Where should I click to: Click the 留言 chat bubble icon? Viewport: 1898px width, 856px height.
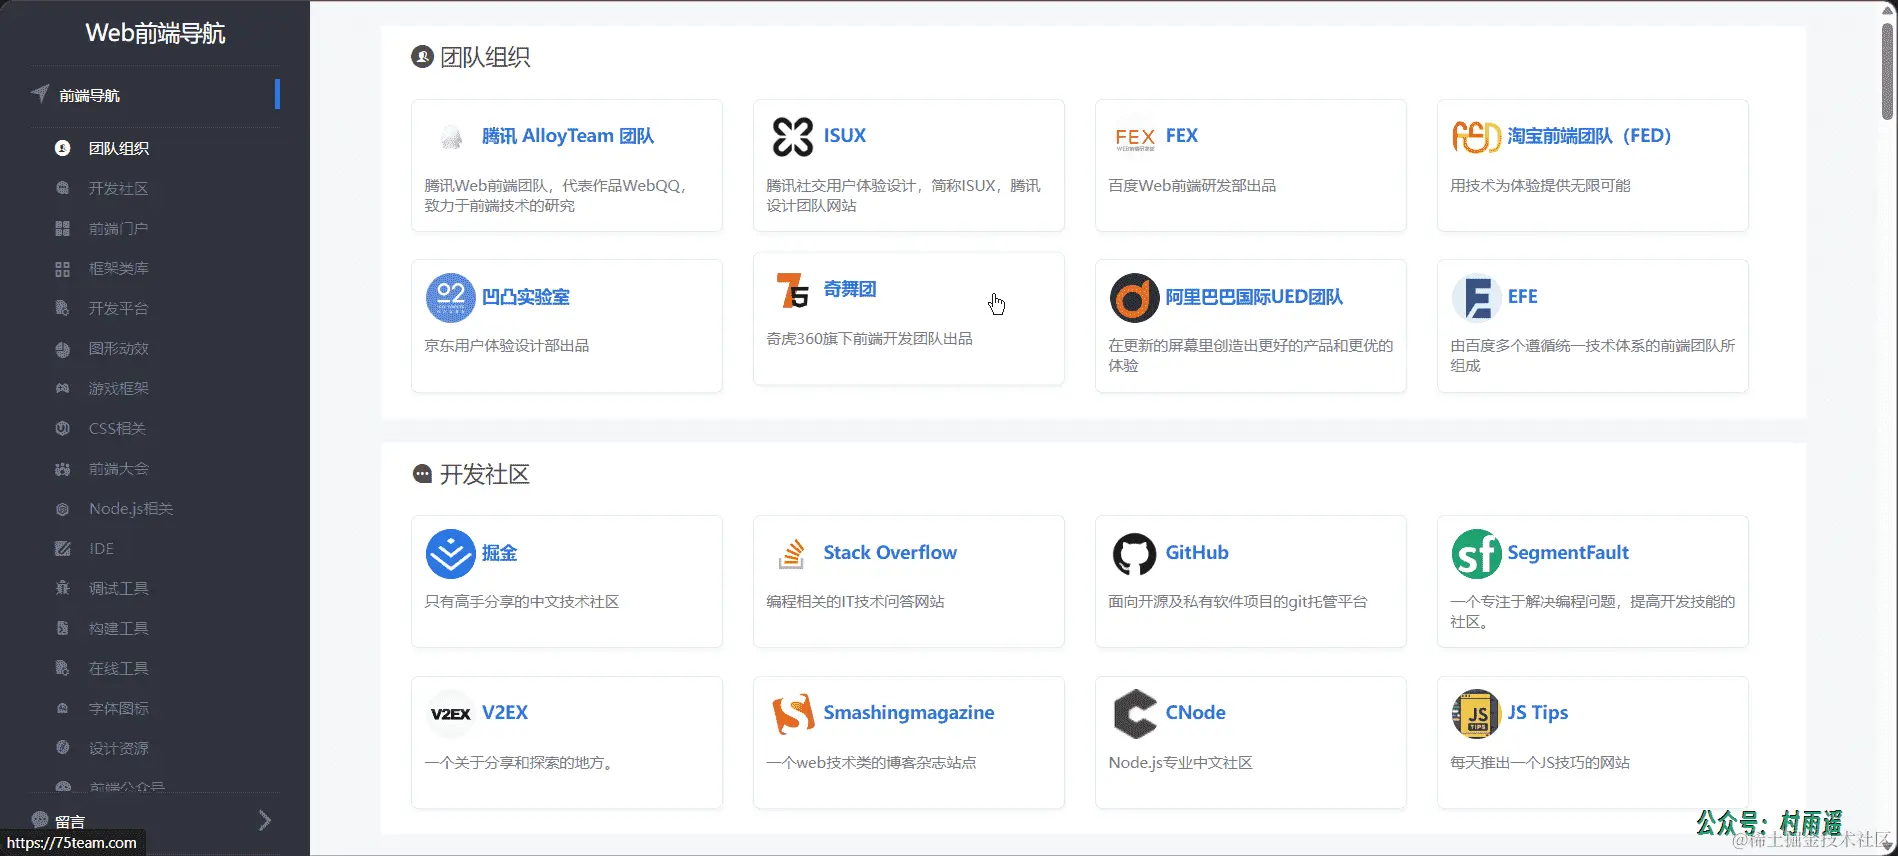[40, 820]
